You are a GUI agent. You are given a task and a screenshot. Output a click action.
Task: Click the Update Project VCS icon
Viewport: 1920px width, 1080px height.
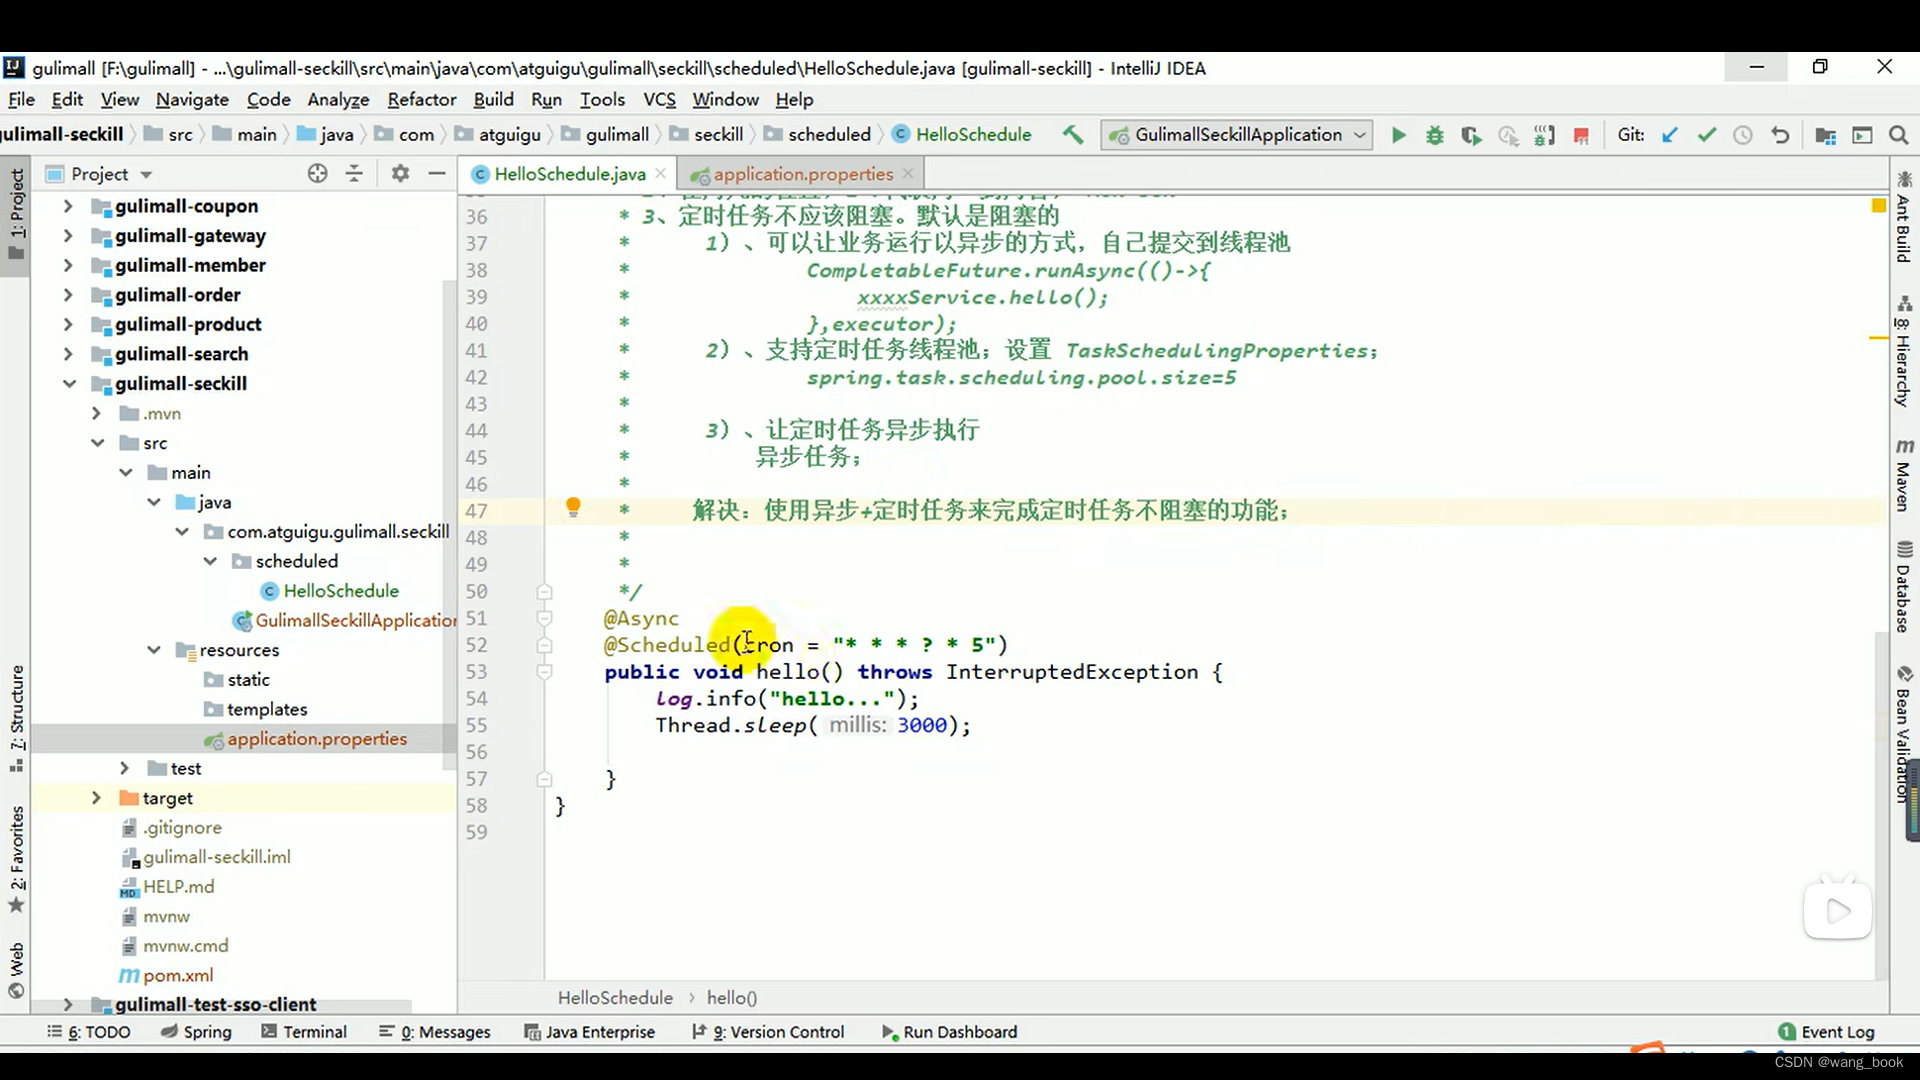[x=1668, y=135]
